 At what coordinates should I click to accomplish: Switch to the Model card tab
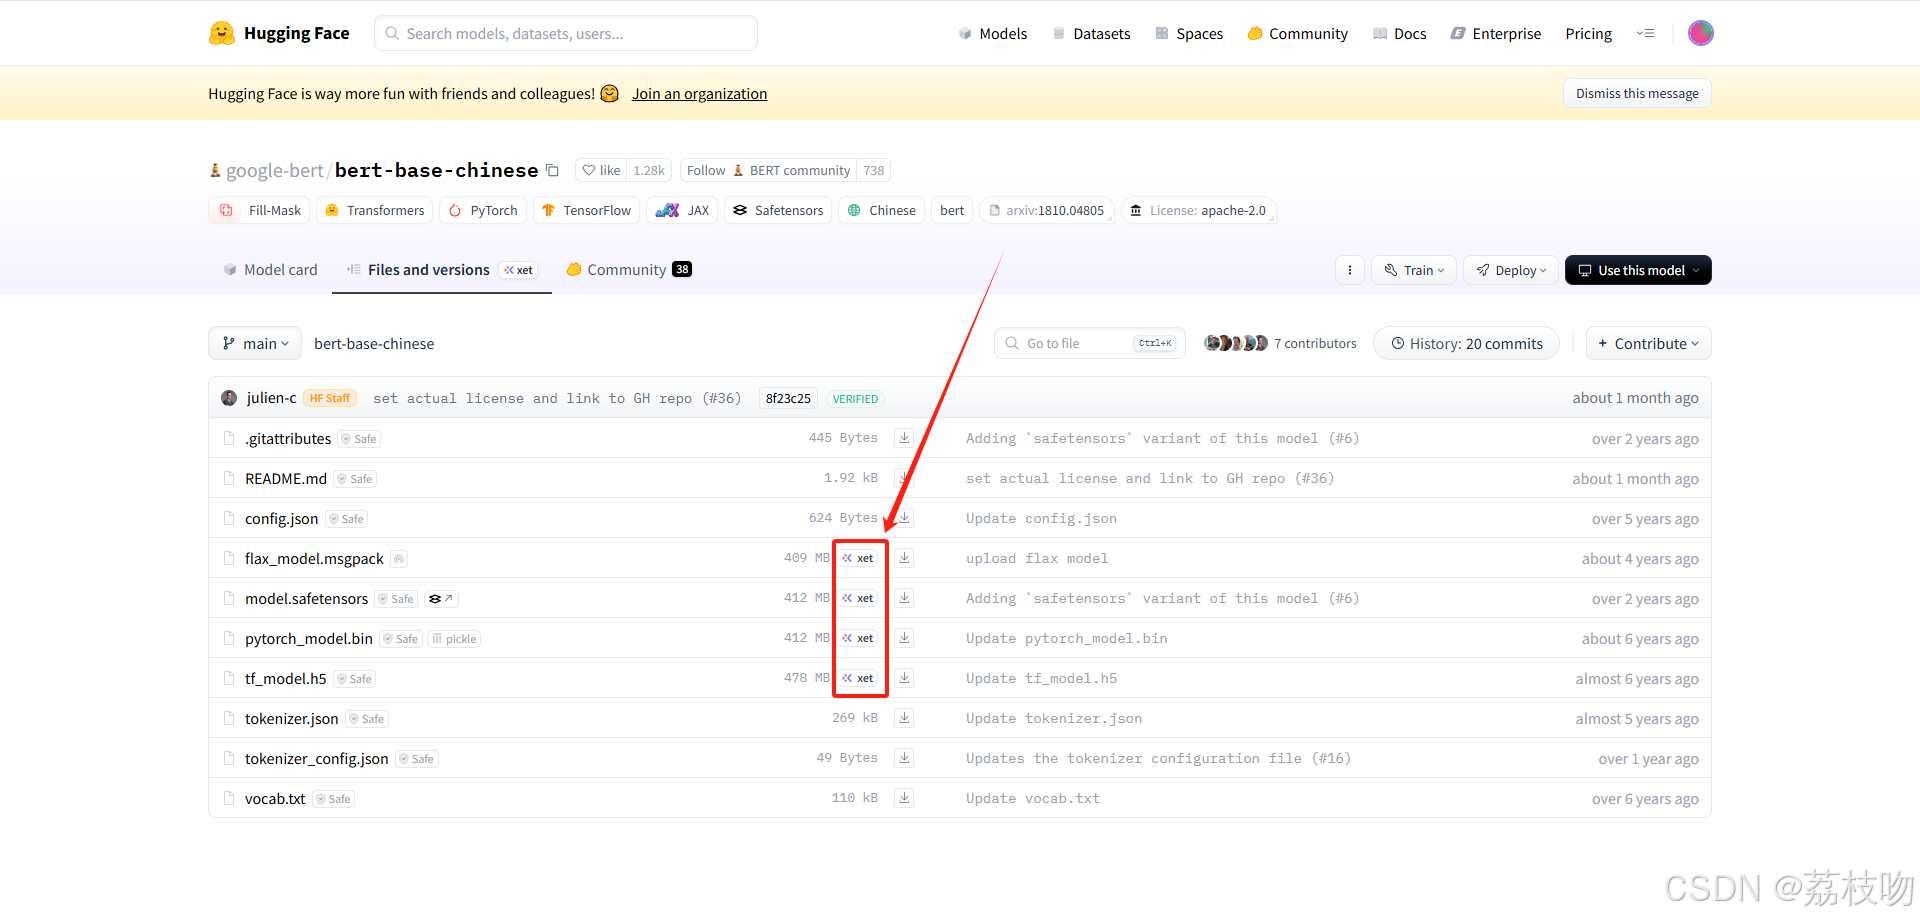click(270, 270)
